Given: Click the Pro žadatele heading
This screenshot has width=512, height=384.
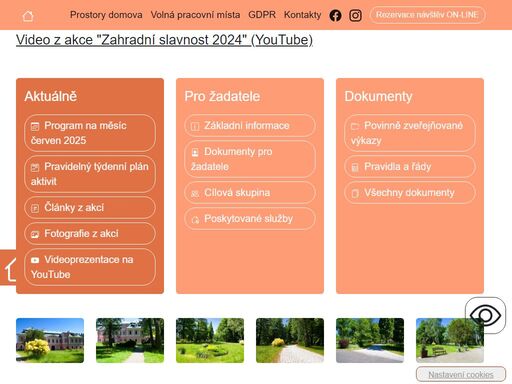Looking at the screenshot, I should coord(222,96).
